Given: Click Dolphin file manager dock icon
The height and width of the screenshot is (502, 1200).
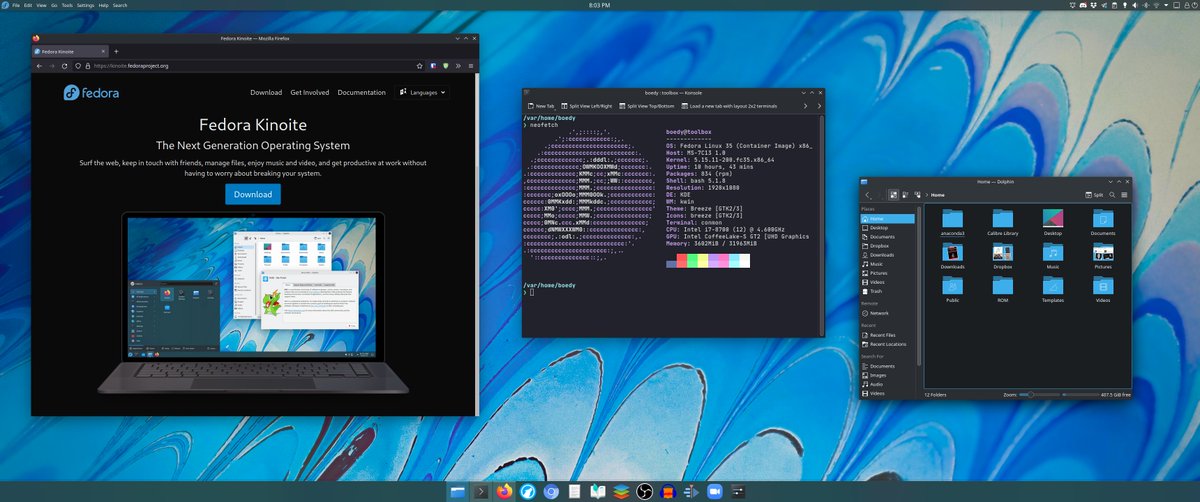Looking at the screenshot, I should (x=458, y=492).
